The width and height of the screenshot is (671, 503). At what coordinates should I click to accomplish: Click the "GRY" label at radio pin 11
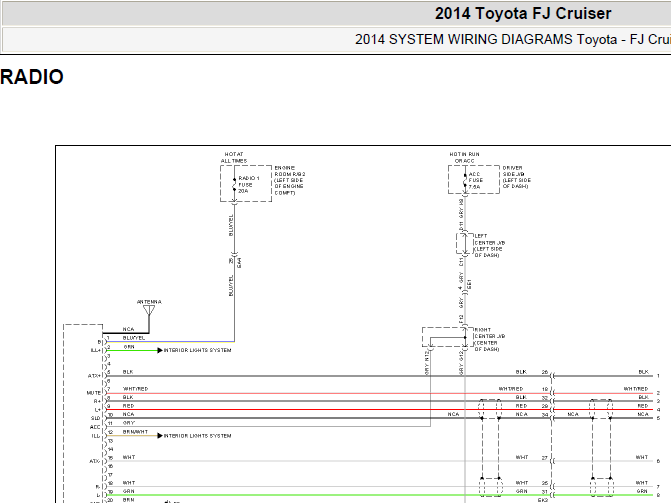click(129, 423)
